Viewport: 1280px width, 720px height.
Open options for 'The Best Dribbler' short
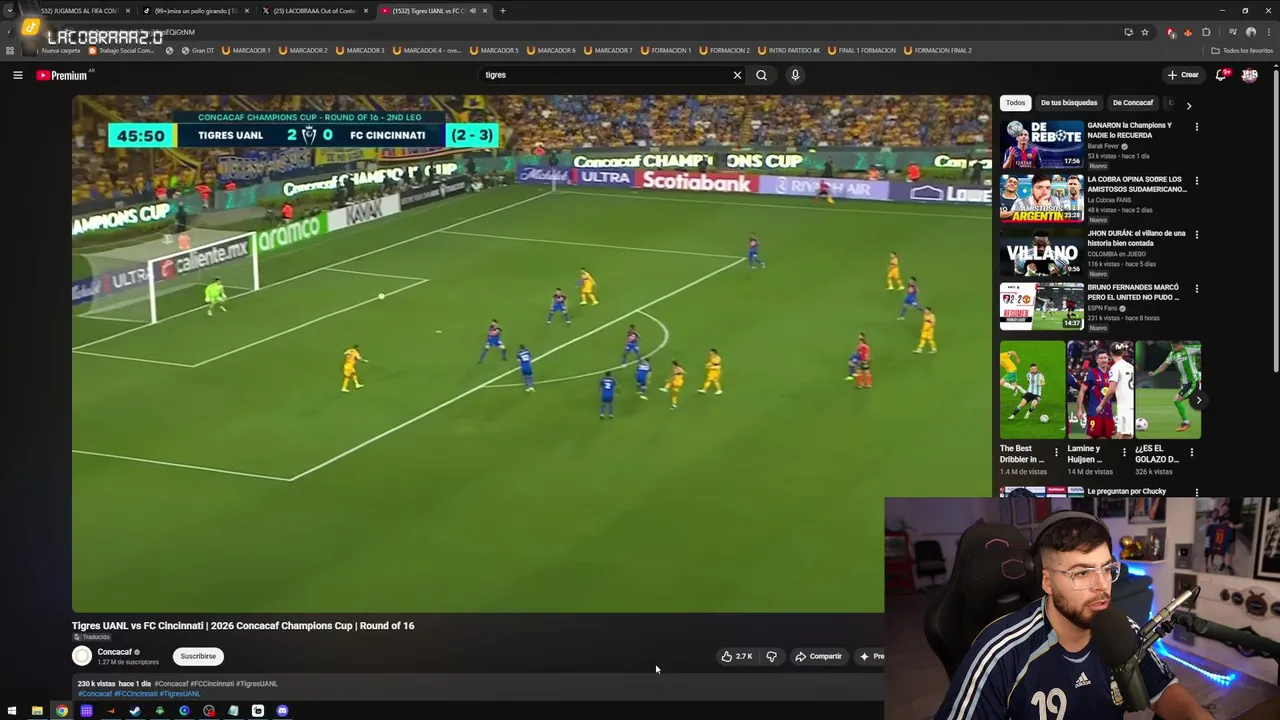point(1057,452)
